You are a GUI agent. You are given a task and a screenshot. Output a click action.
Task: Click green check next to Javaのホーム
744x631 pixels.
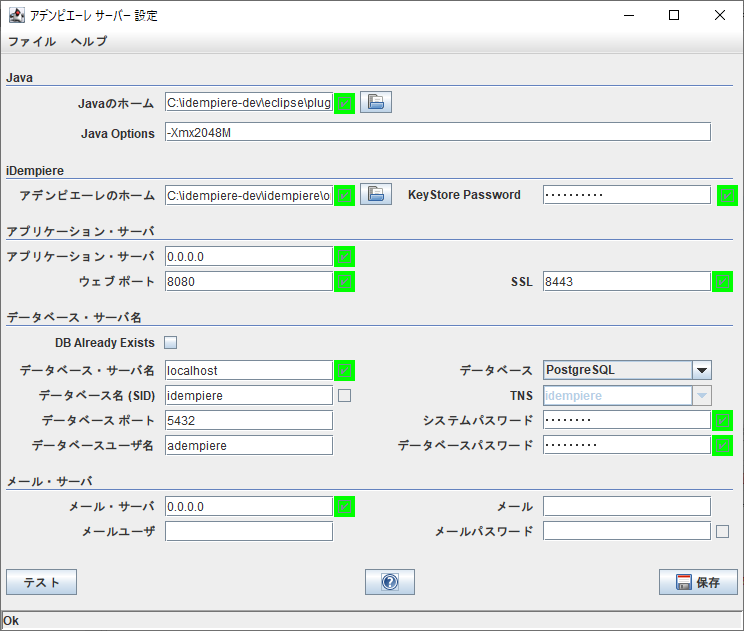[x=344, y=103]
